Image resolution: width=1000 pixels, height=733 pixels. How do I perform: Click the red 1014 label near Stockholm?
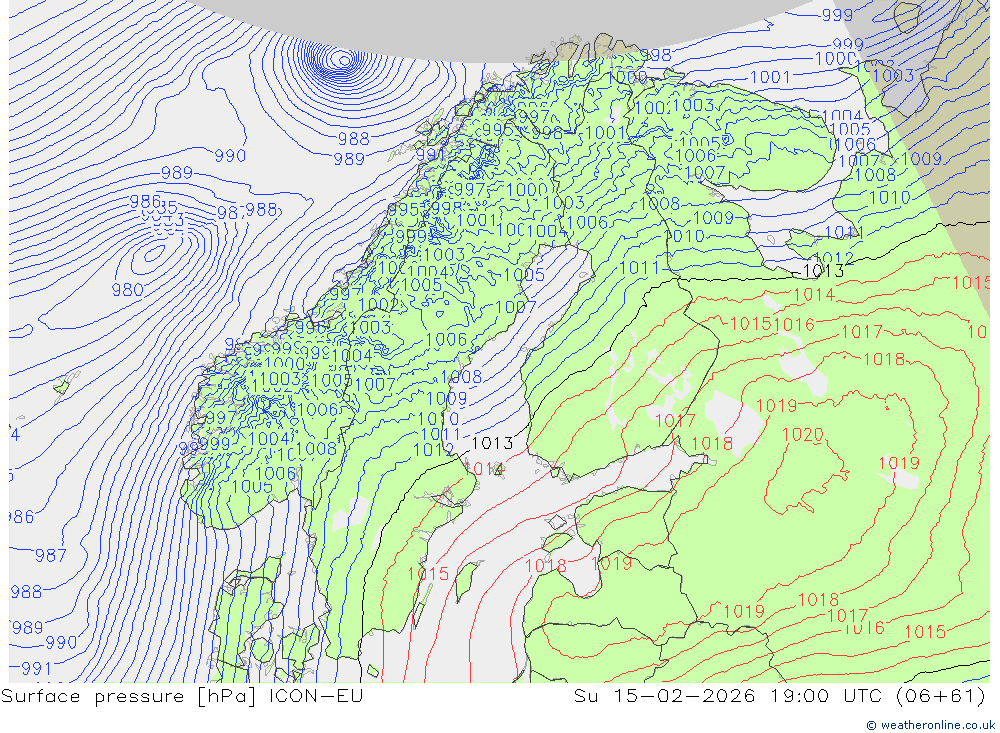[485, 469]
